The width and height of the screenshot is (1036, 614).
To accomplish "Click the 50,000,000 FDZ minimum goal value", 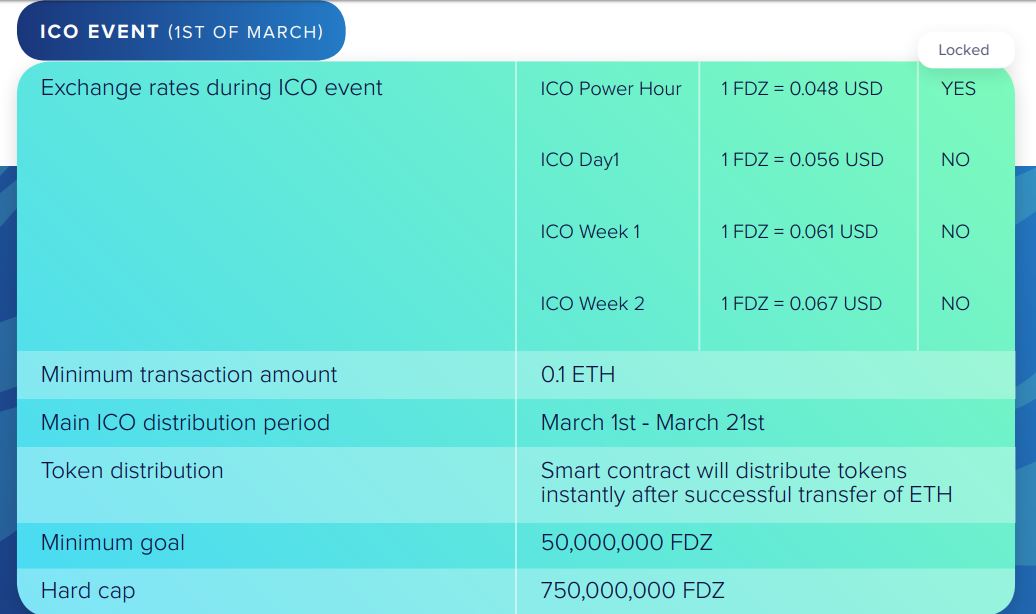I will tap(626, 543).
